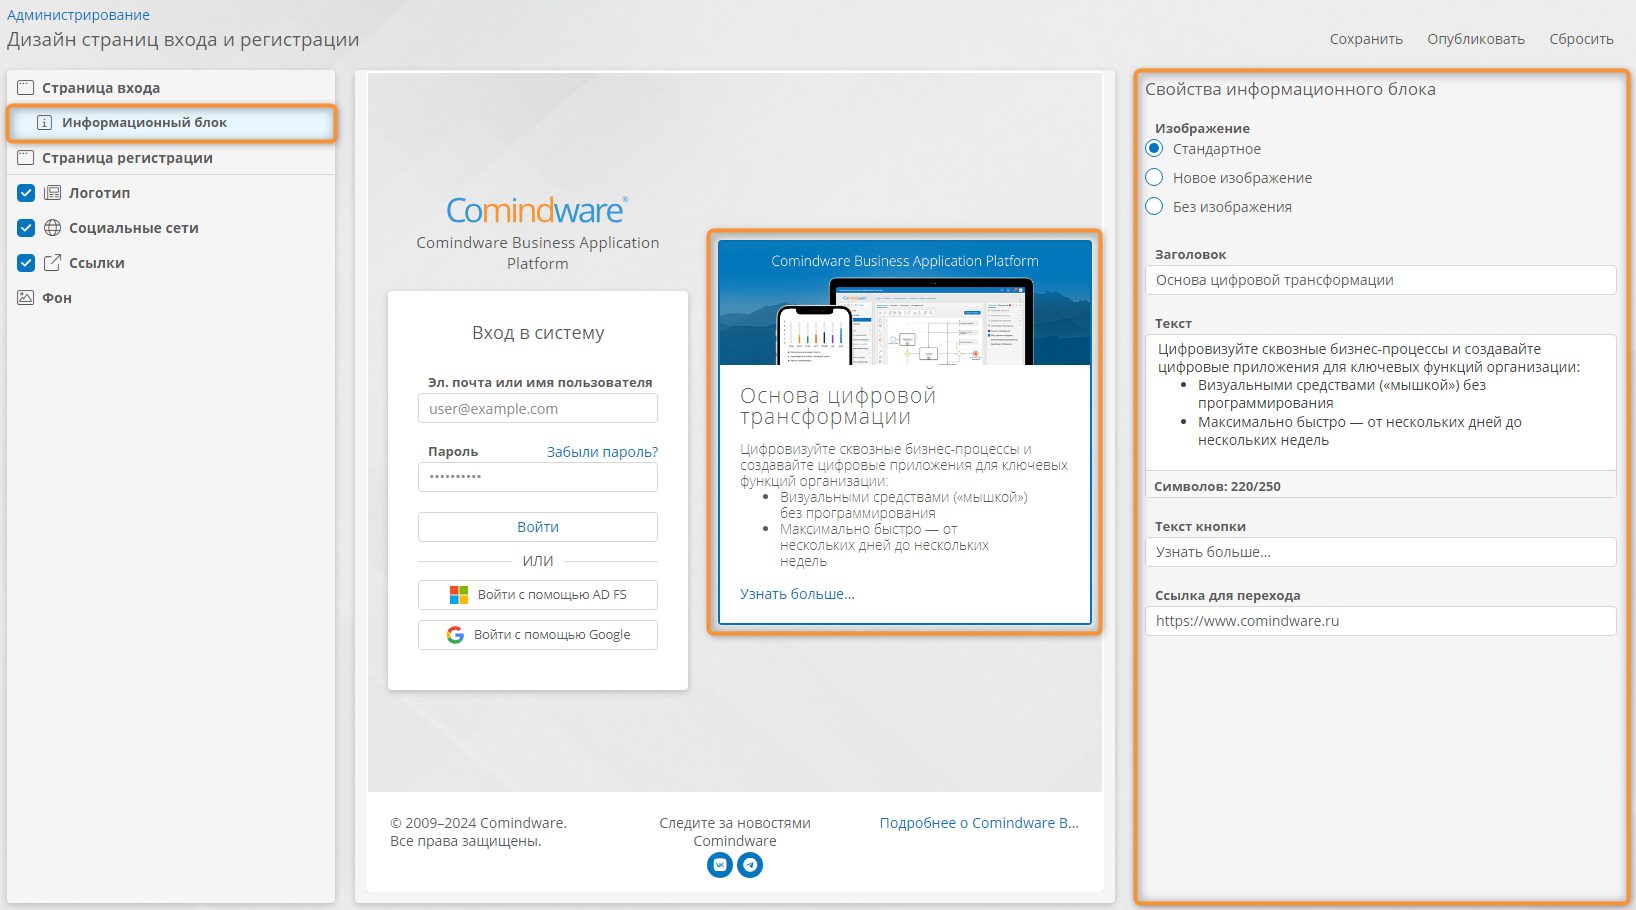Screen dimensions: 1636x910
Task: Click the Google logo on sign-in button
Action: [x=455, y=635]
